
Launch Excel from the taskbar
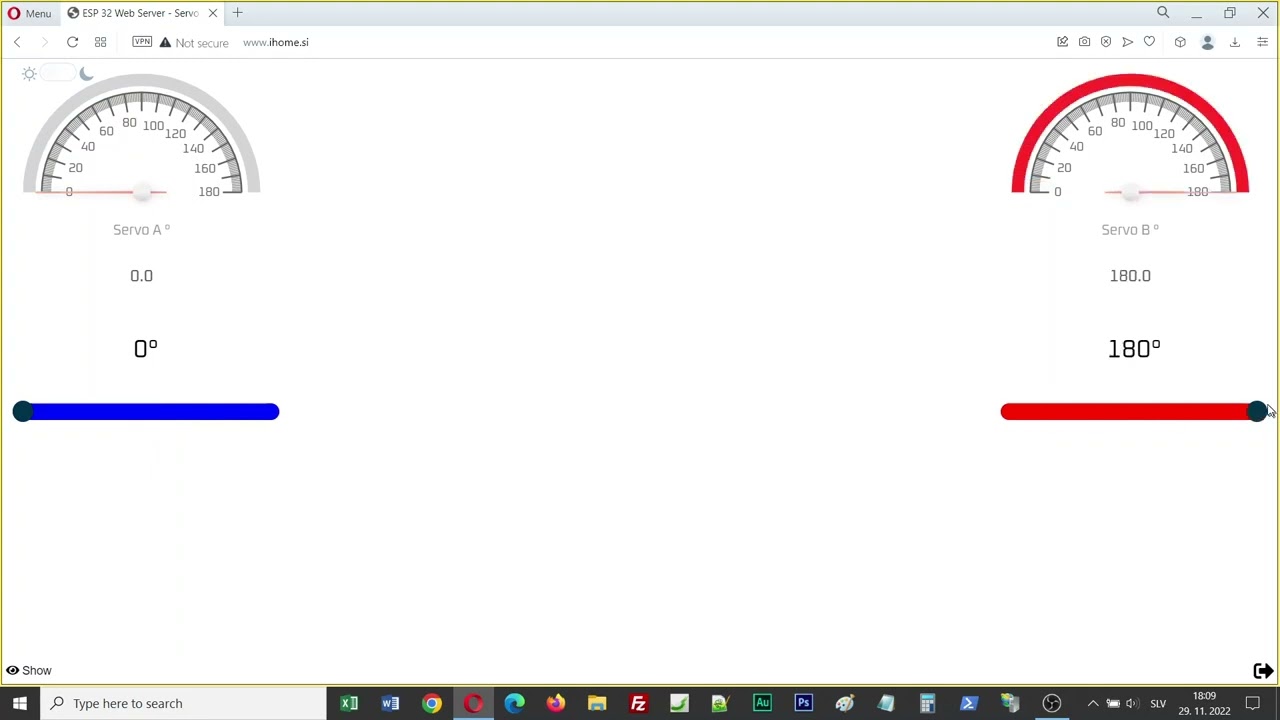click(x=349, y=703)
